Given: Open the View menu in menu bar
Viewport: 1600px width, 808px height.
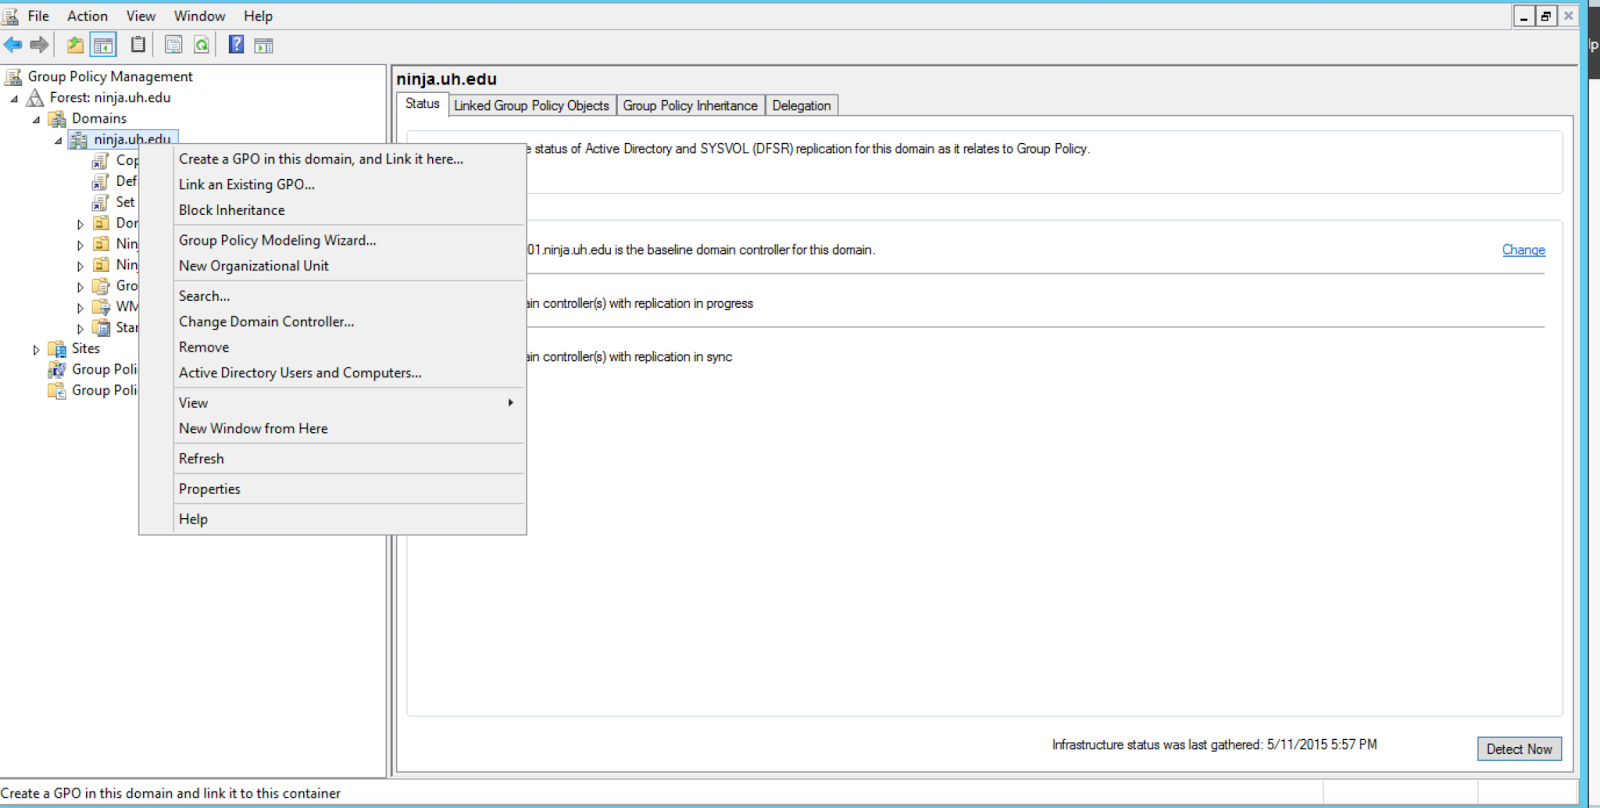Looking at the screenshot, I should (x=141, y=16).
